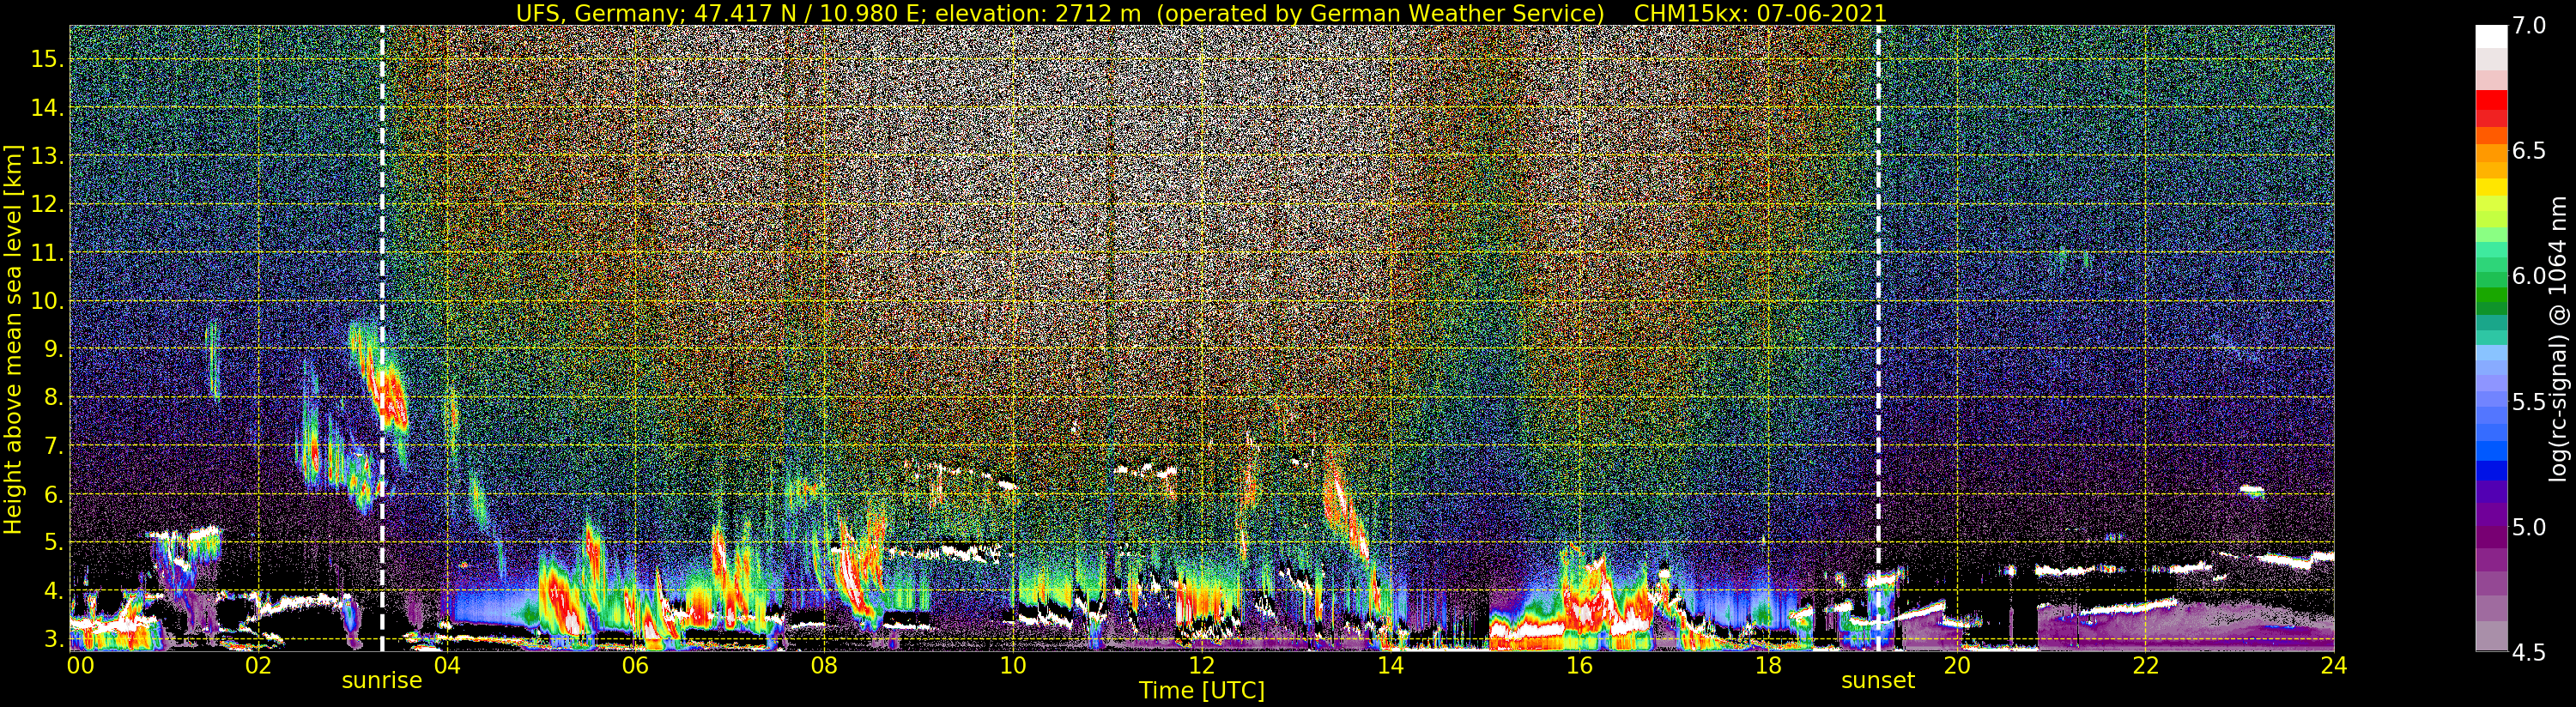This screenshot has width=2576, height=707.
Task: Click the time axis tick '18'
Action: (x=1768, y=667)
